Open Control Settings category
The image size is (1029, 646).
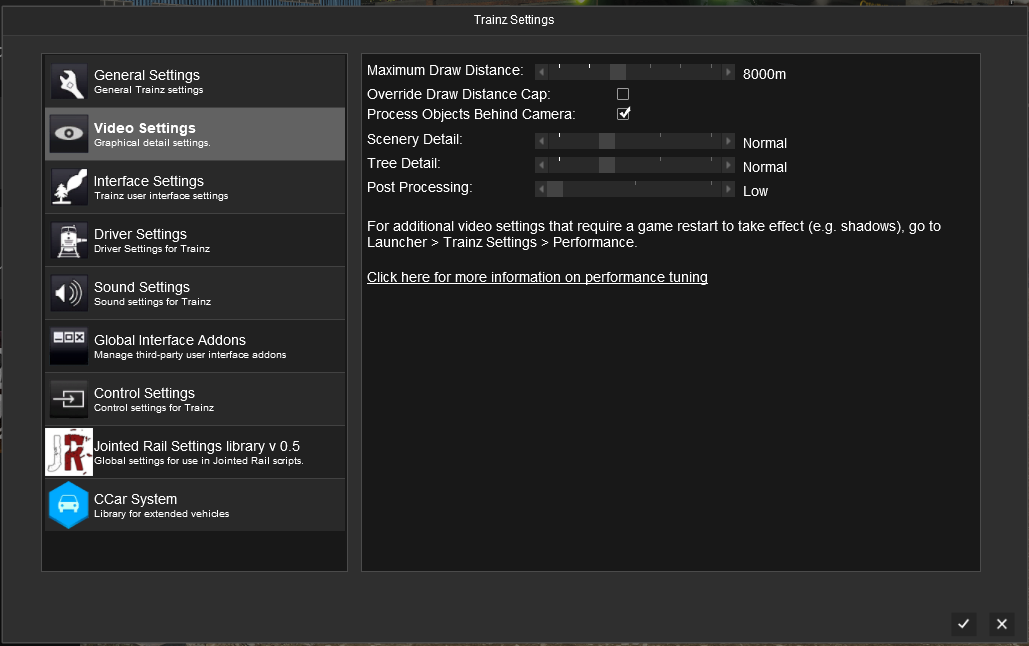pyautogui.click(x=195, y=399)
